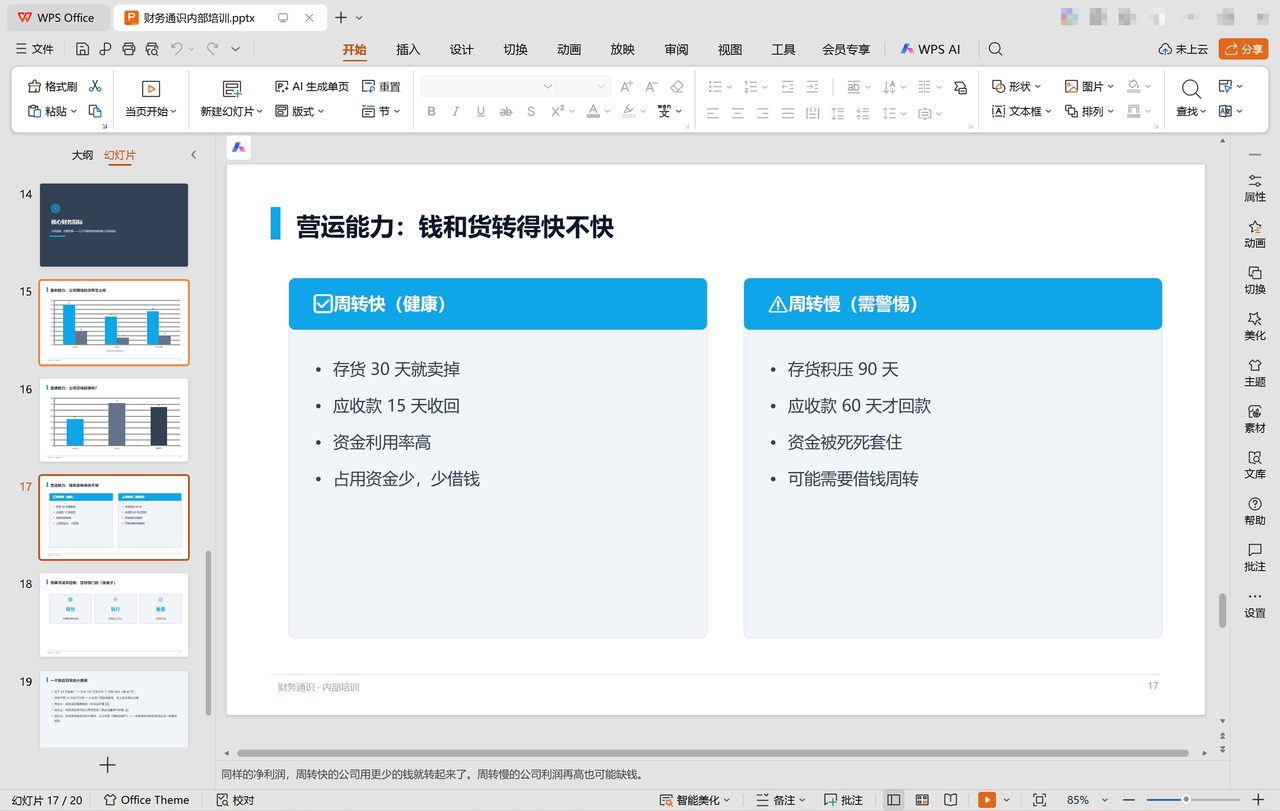Click the print icon in quick toolbar
Screen dimensions: 1280x811
tap(128, 49)
